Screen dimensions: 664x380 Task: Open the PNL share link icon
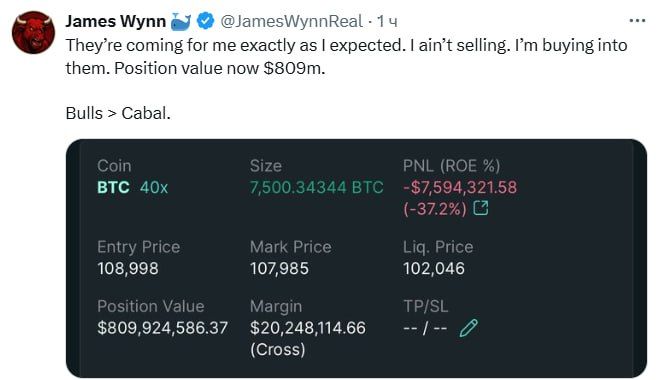tap(481, 208)
